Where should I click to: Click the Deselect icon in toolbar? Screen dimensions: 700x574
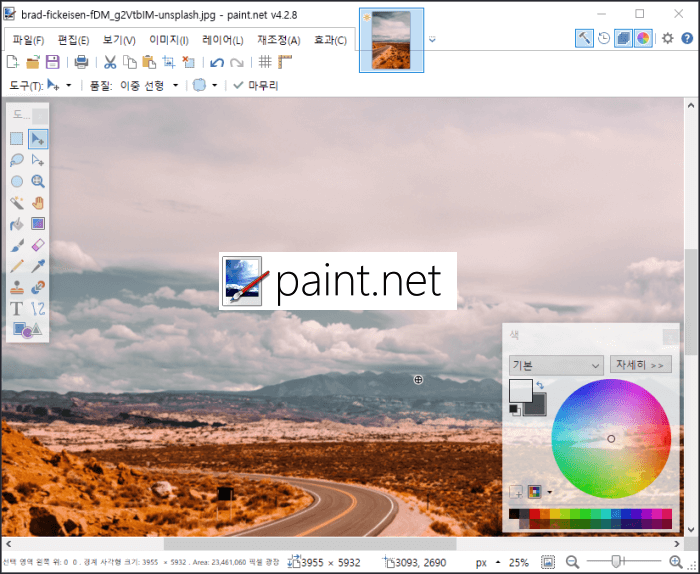(188, 62)
